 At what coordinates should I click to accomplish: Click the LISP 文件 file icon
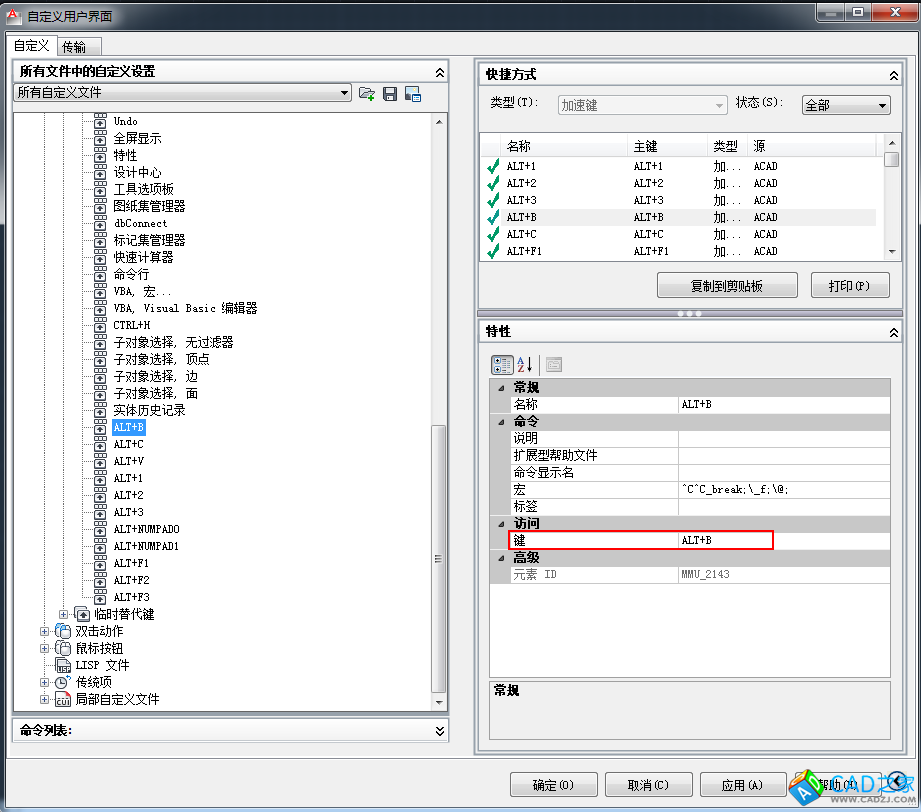[x=63, y=665]
